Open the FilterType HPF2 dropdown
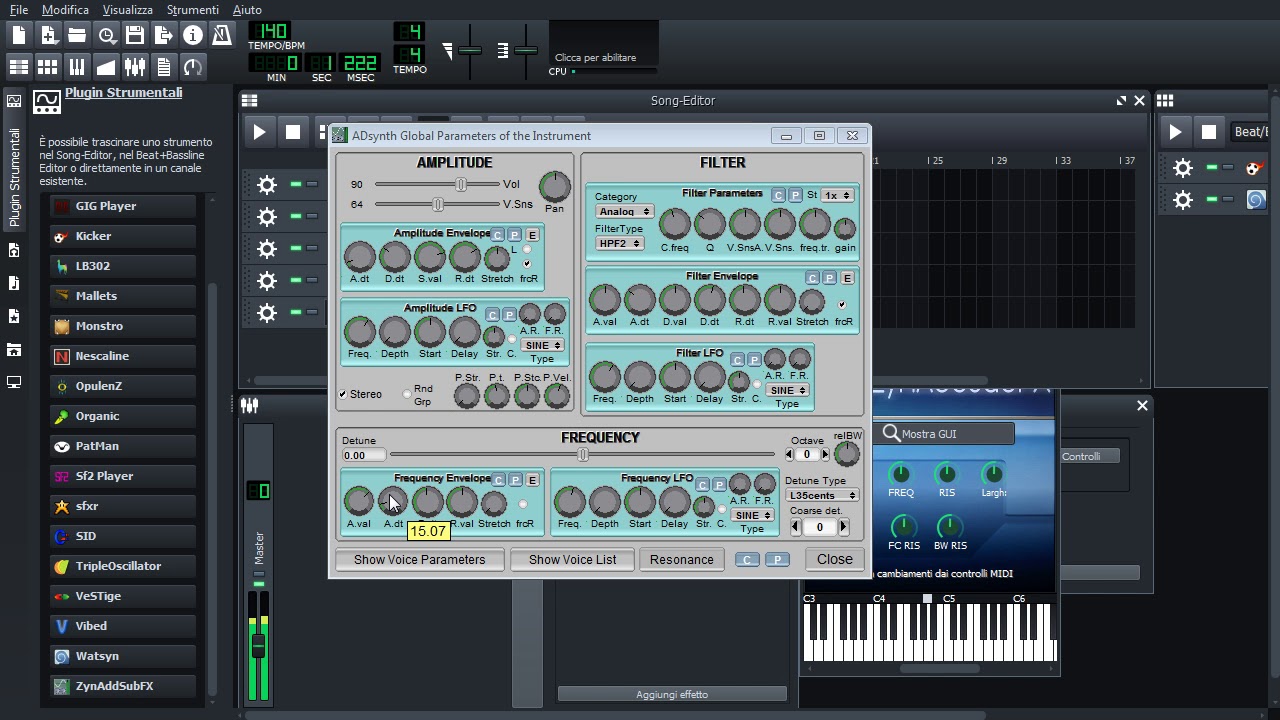Image resolution: width=1280 pixels, height=720 pixels. pyautogui.click(x=620, y=243)
